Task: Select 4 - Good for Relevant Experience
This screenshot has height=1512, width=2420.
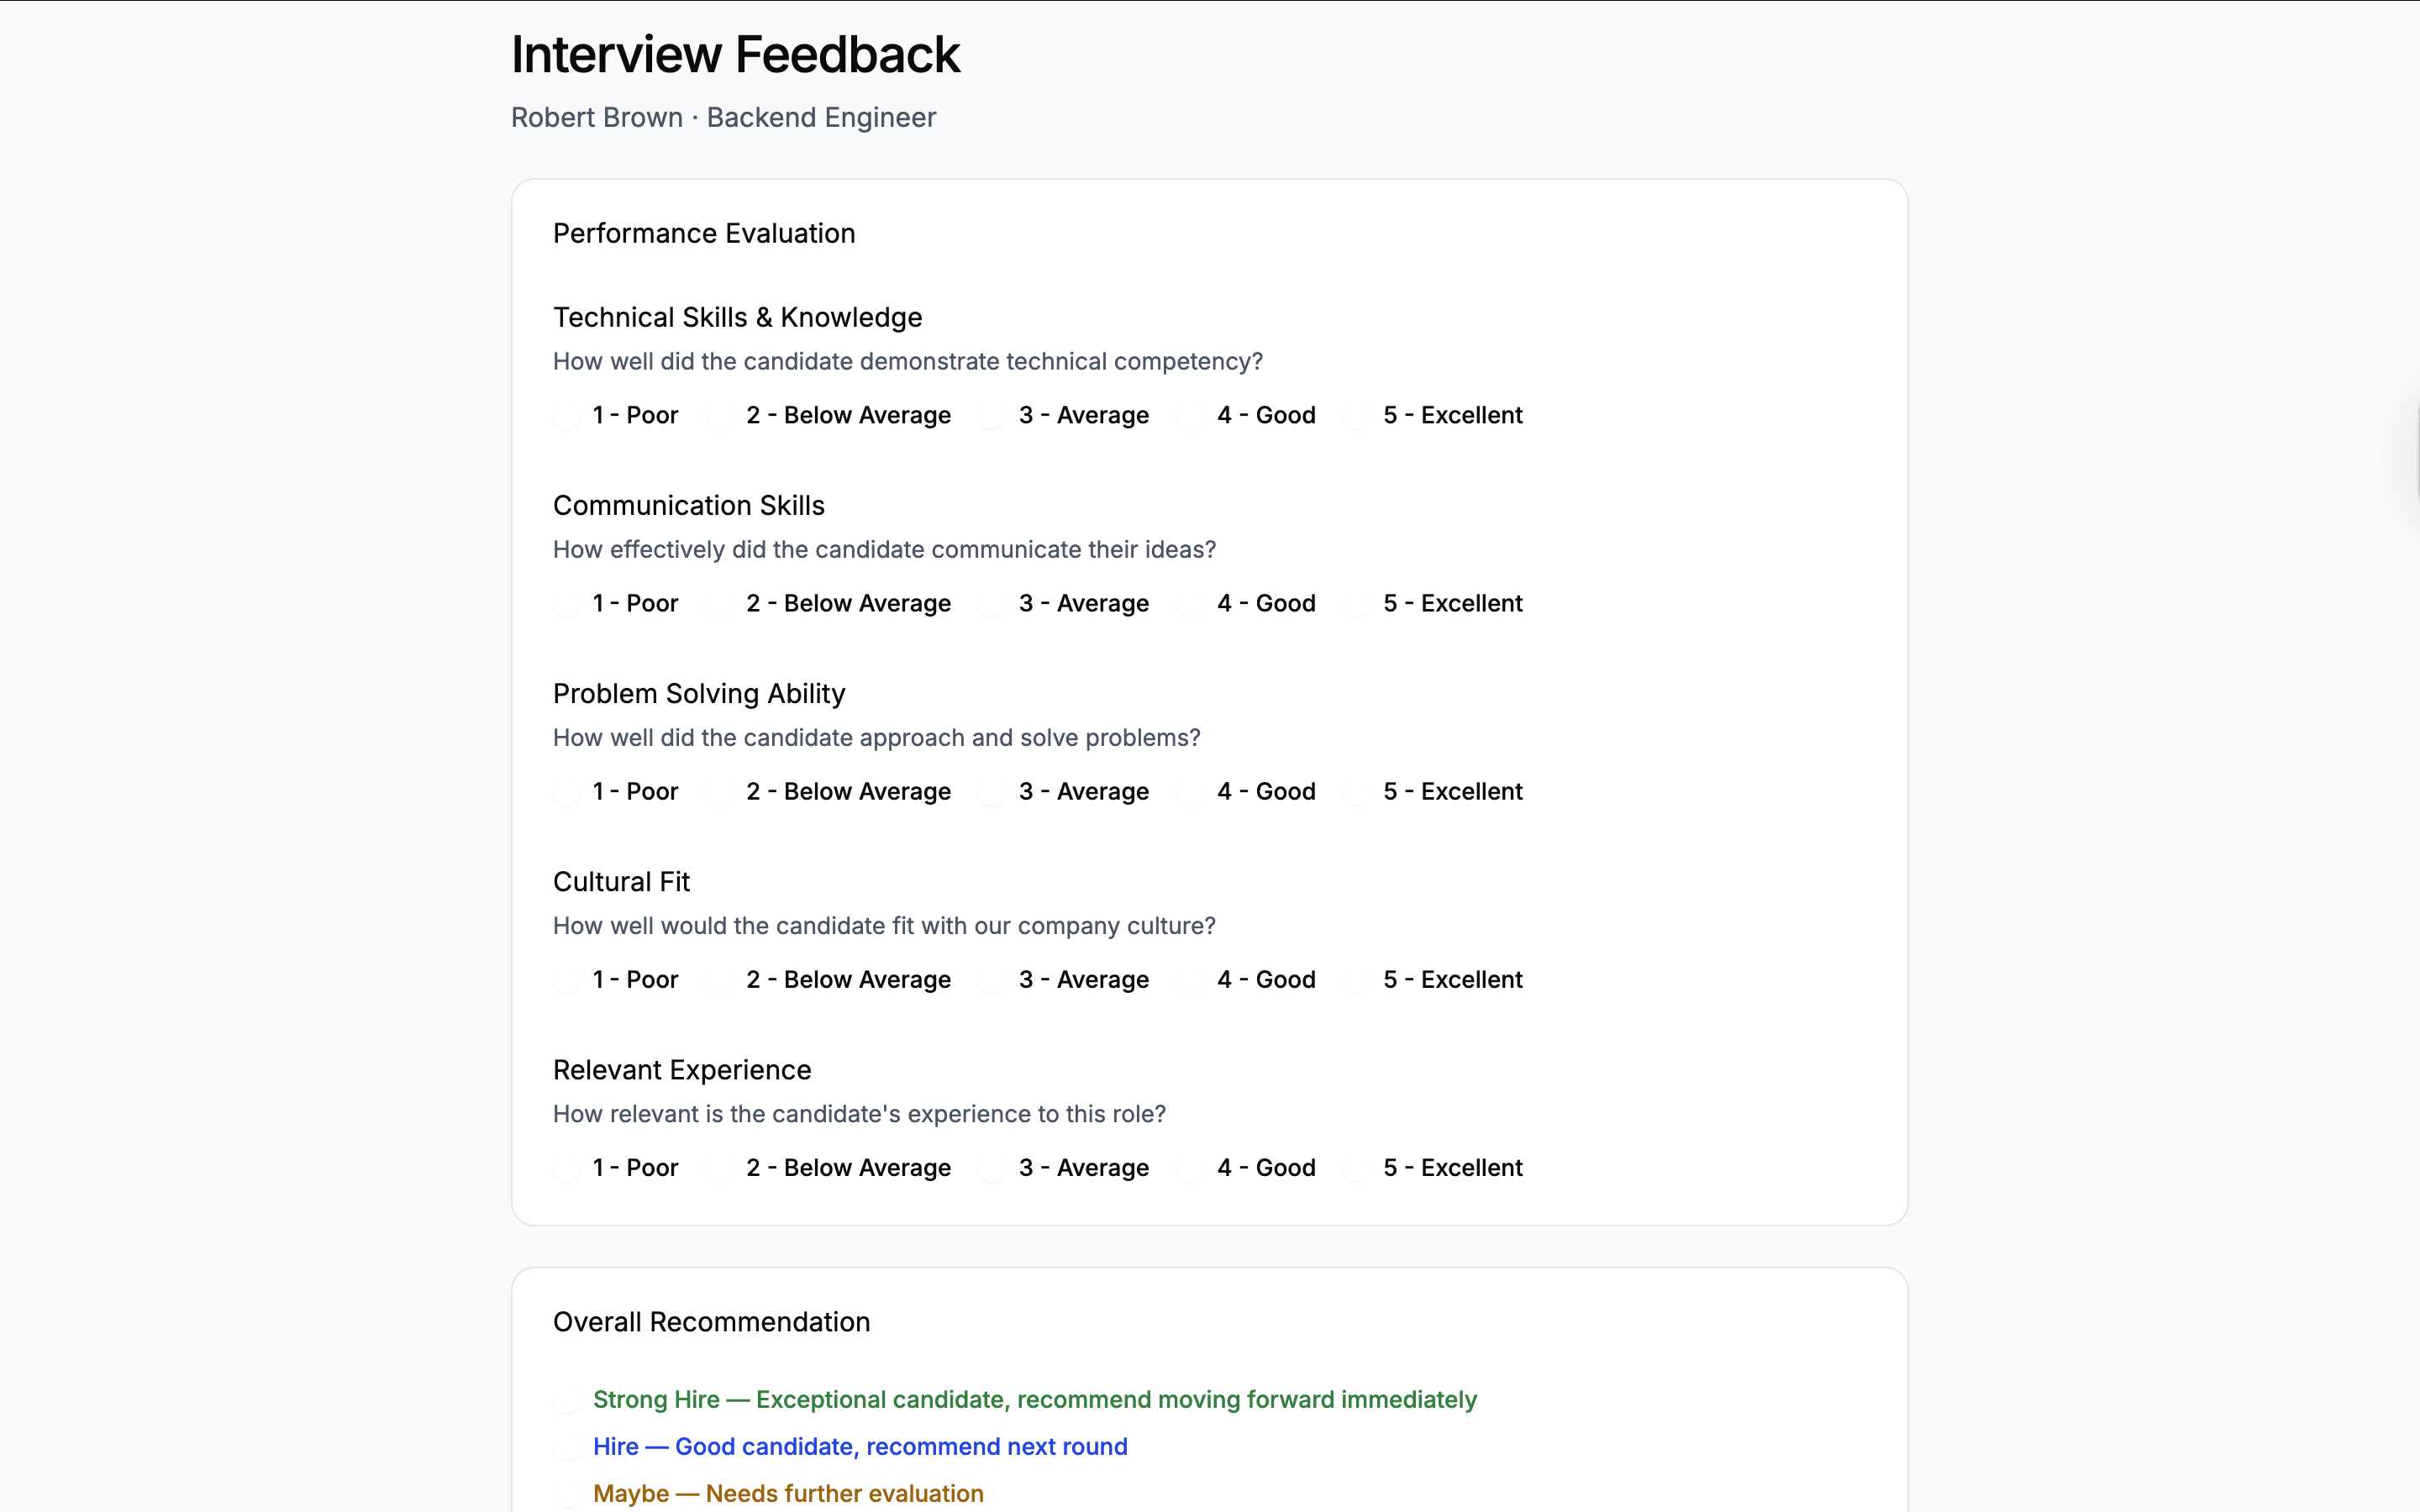Action: 1190,1168
